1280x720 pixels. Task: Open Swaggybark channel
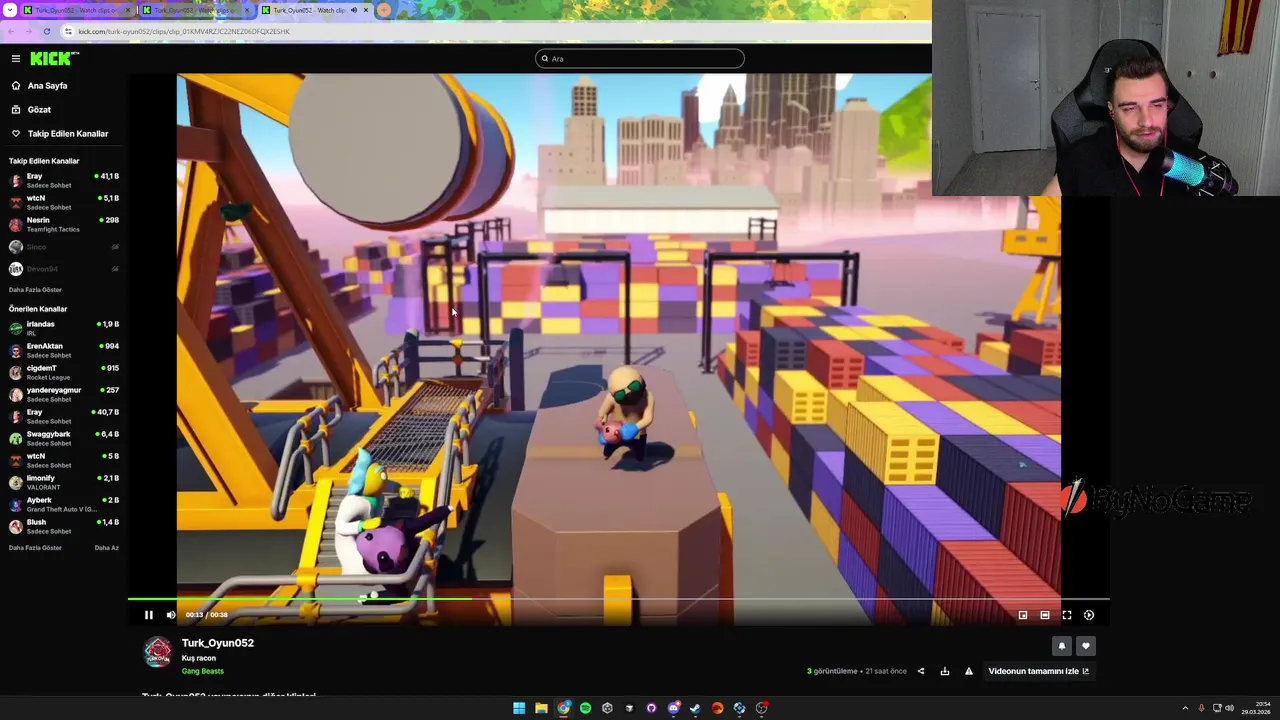pyautogui.click(x=64, y=438)
